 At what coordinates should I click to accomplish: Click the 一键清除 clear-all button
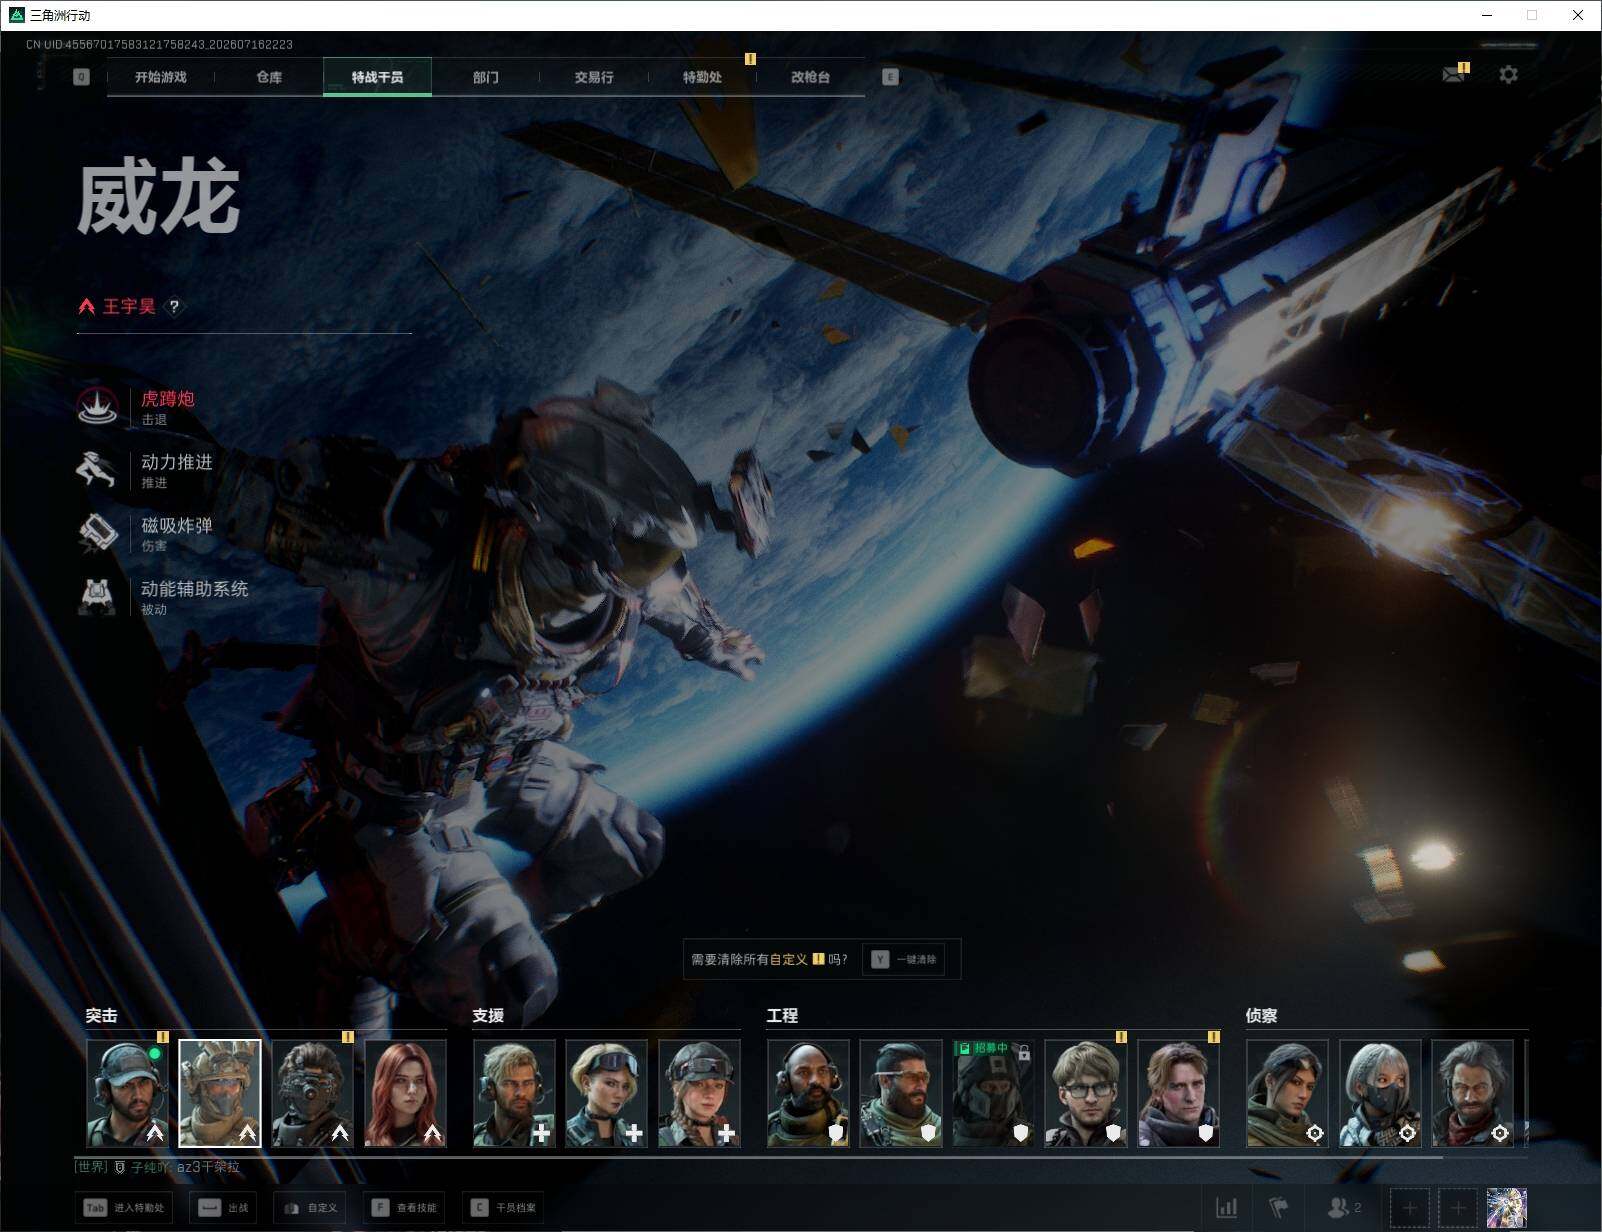tap(905, 960)
